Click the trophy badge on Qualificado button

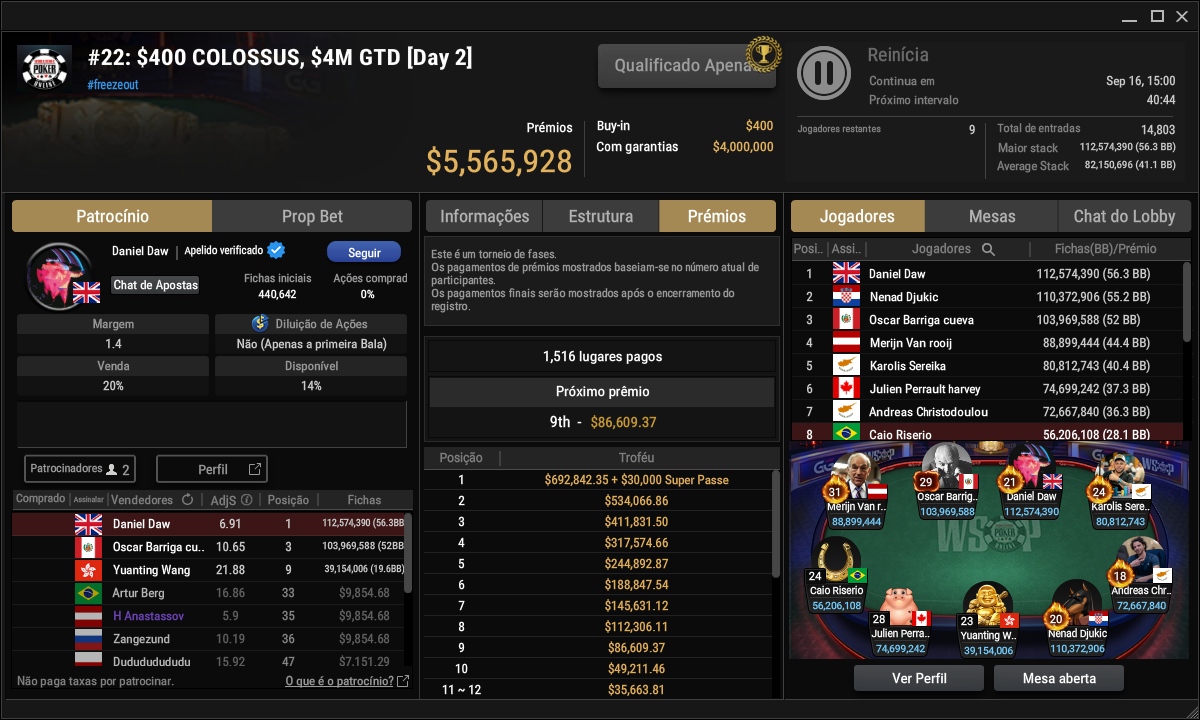(x=764, y=54)
